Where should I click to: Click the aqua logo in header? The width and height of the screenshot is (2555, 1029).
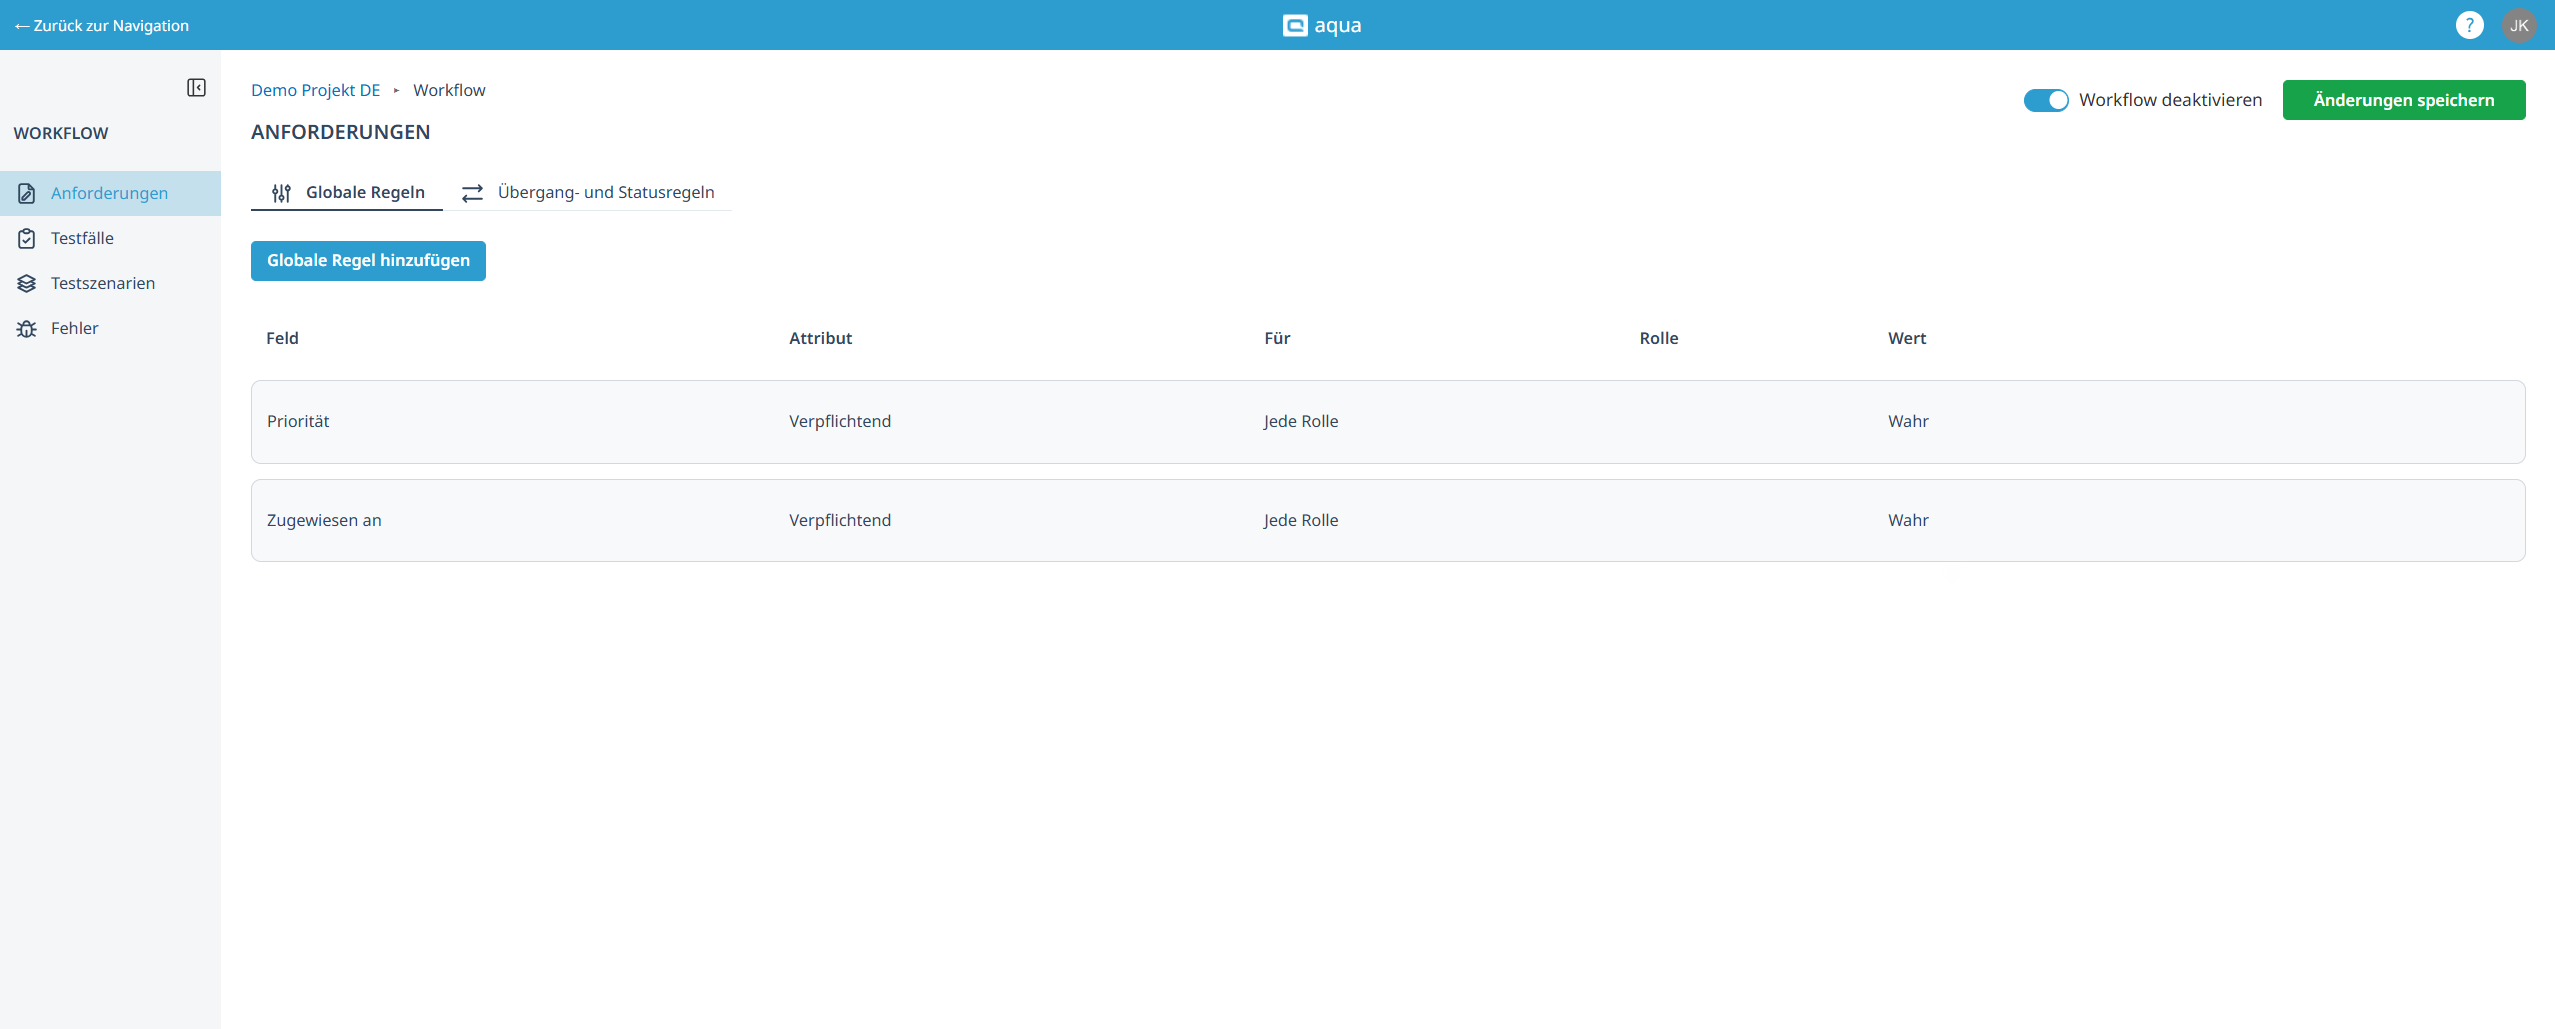click(1321, 25)
